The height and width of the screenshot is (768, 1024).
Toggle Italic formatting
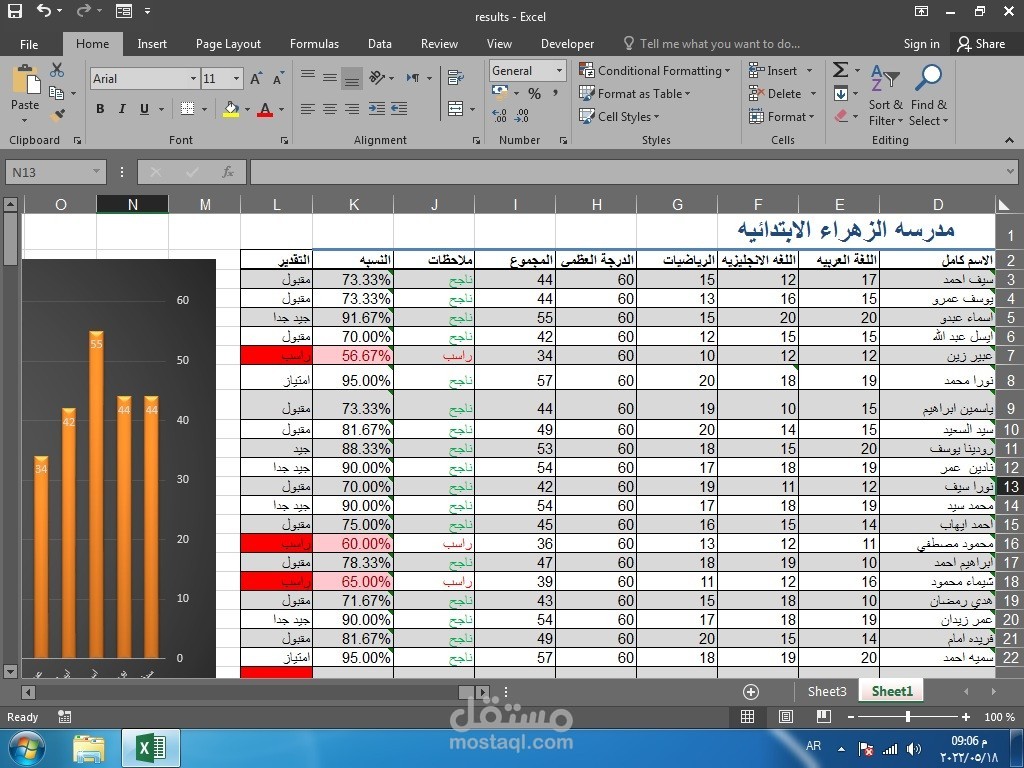(122, 108)
